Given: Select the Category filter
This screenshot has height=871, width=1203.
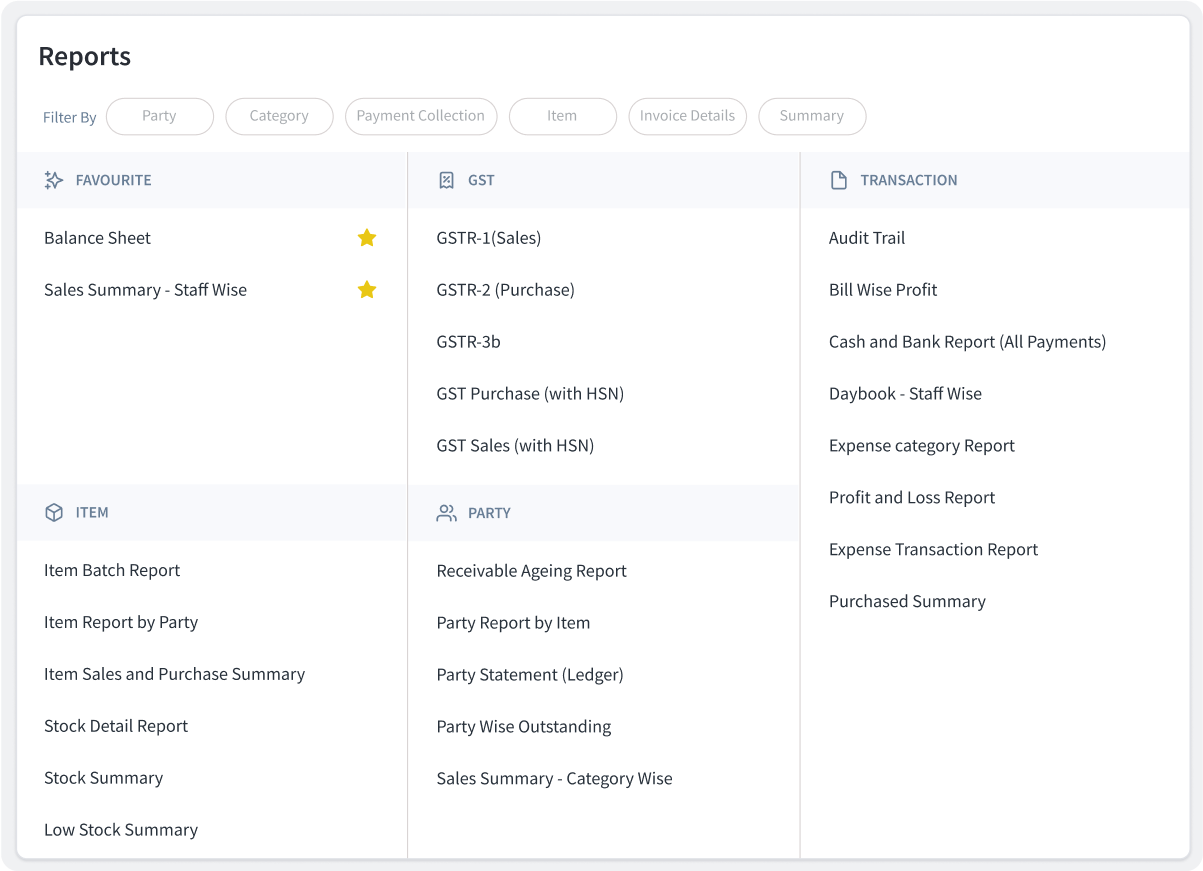Looking at the screenshot, I should [x=279, y=116].
